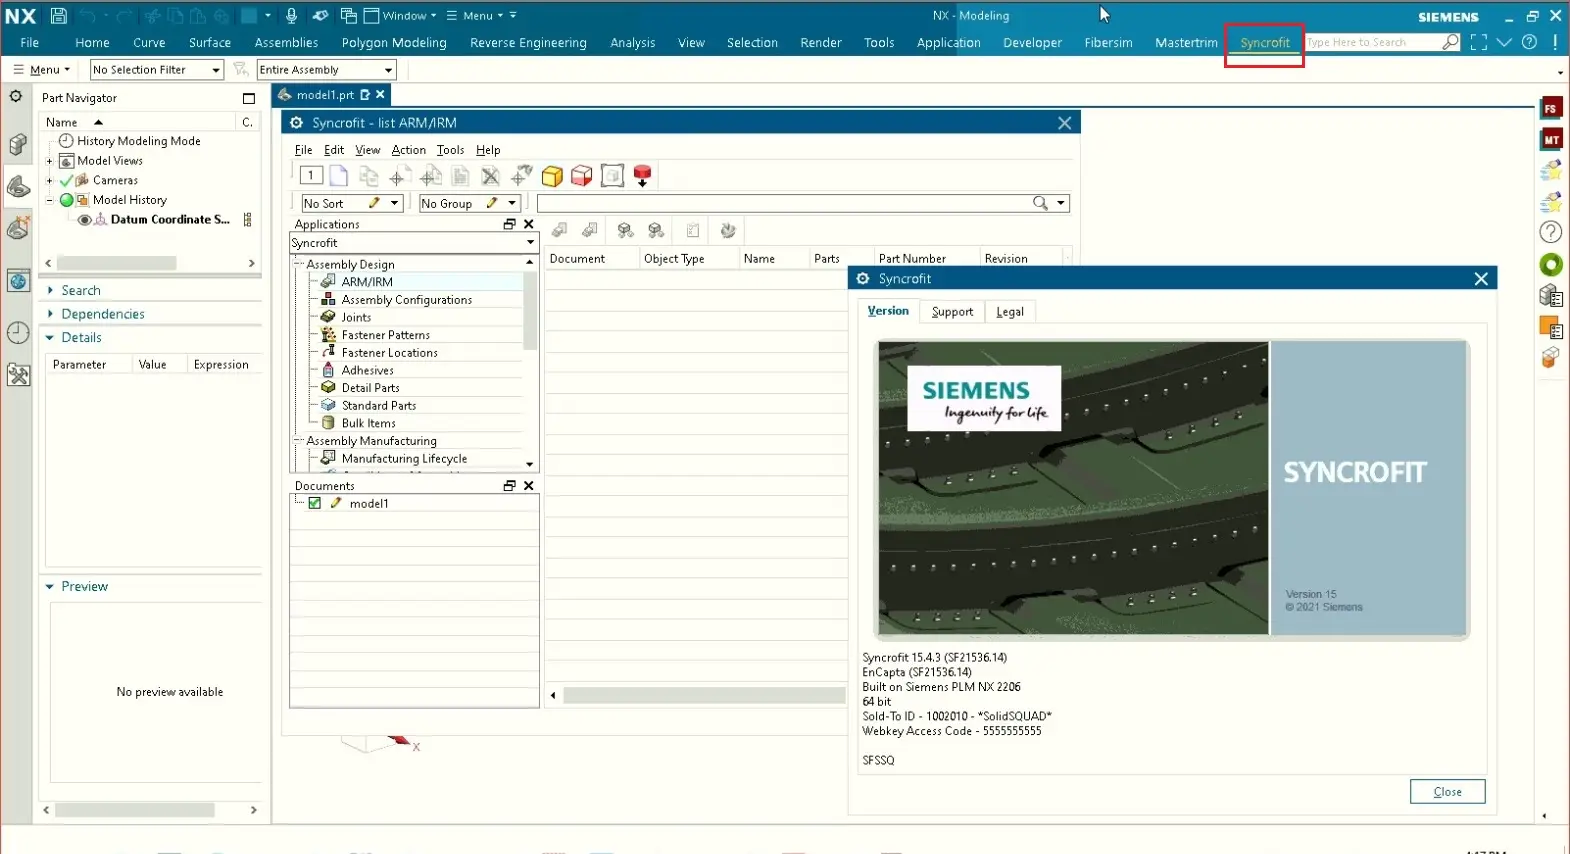1570x854 pixels.
Task: Open the Mastertrim MT icon in right sidebar
Action: [1551, 140]
